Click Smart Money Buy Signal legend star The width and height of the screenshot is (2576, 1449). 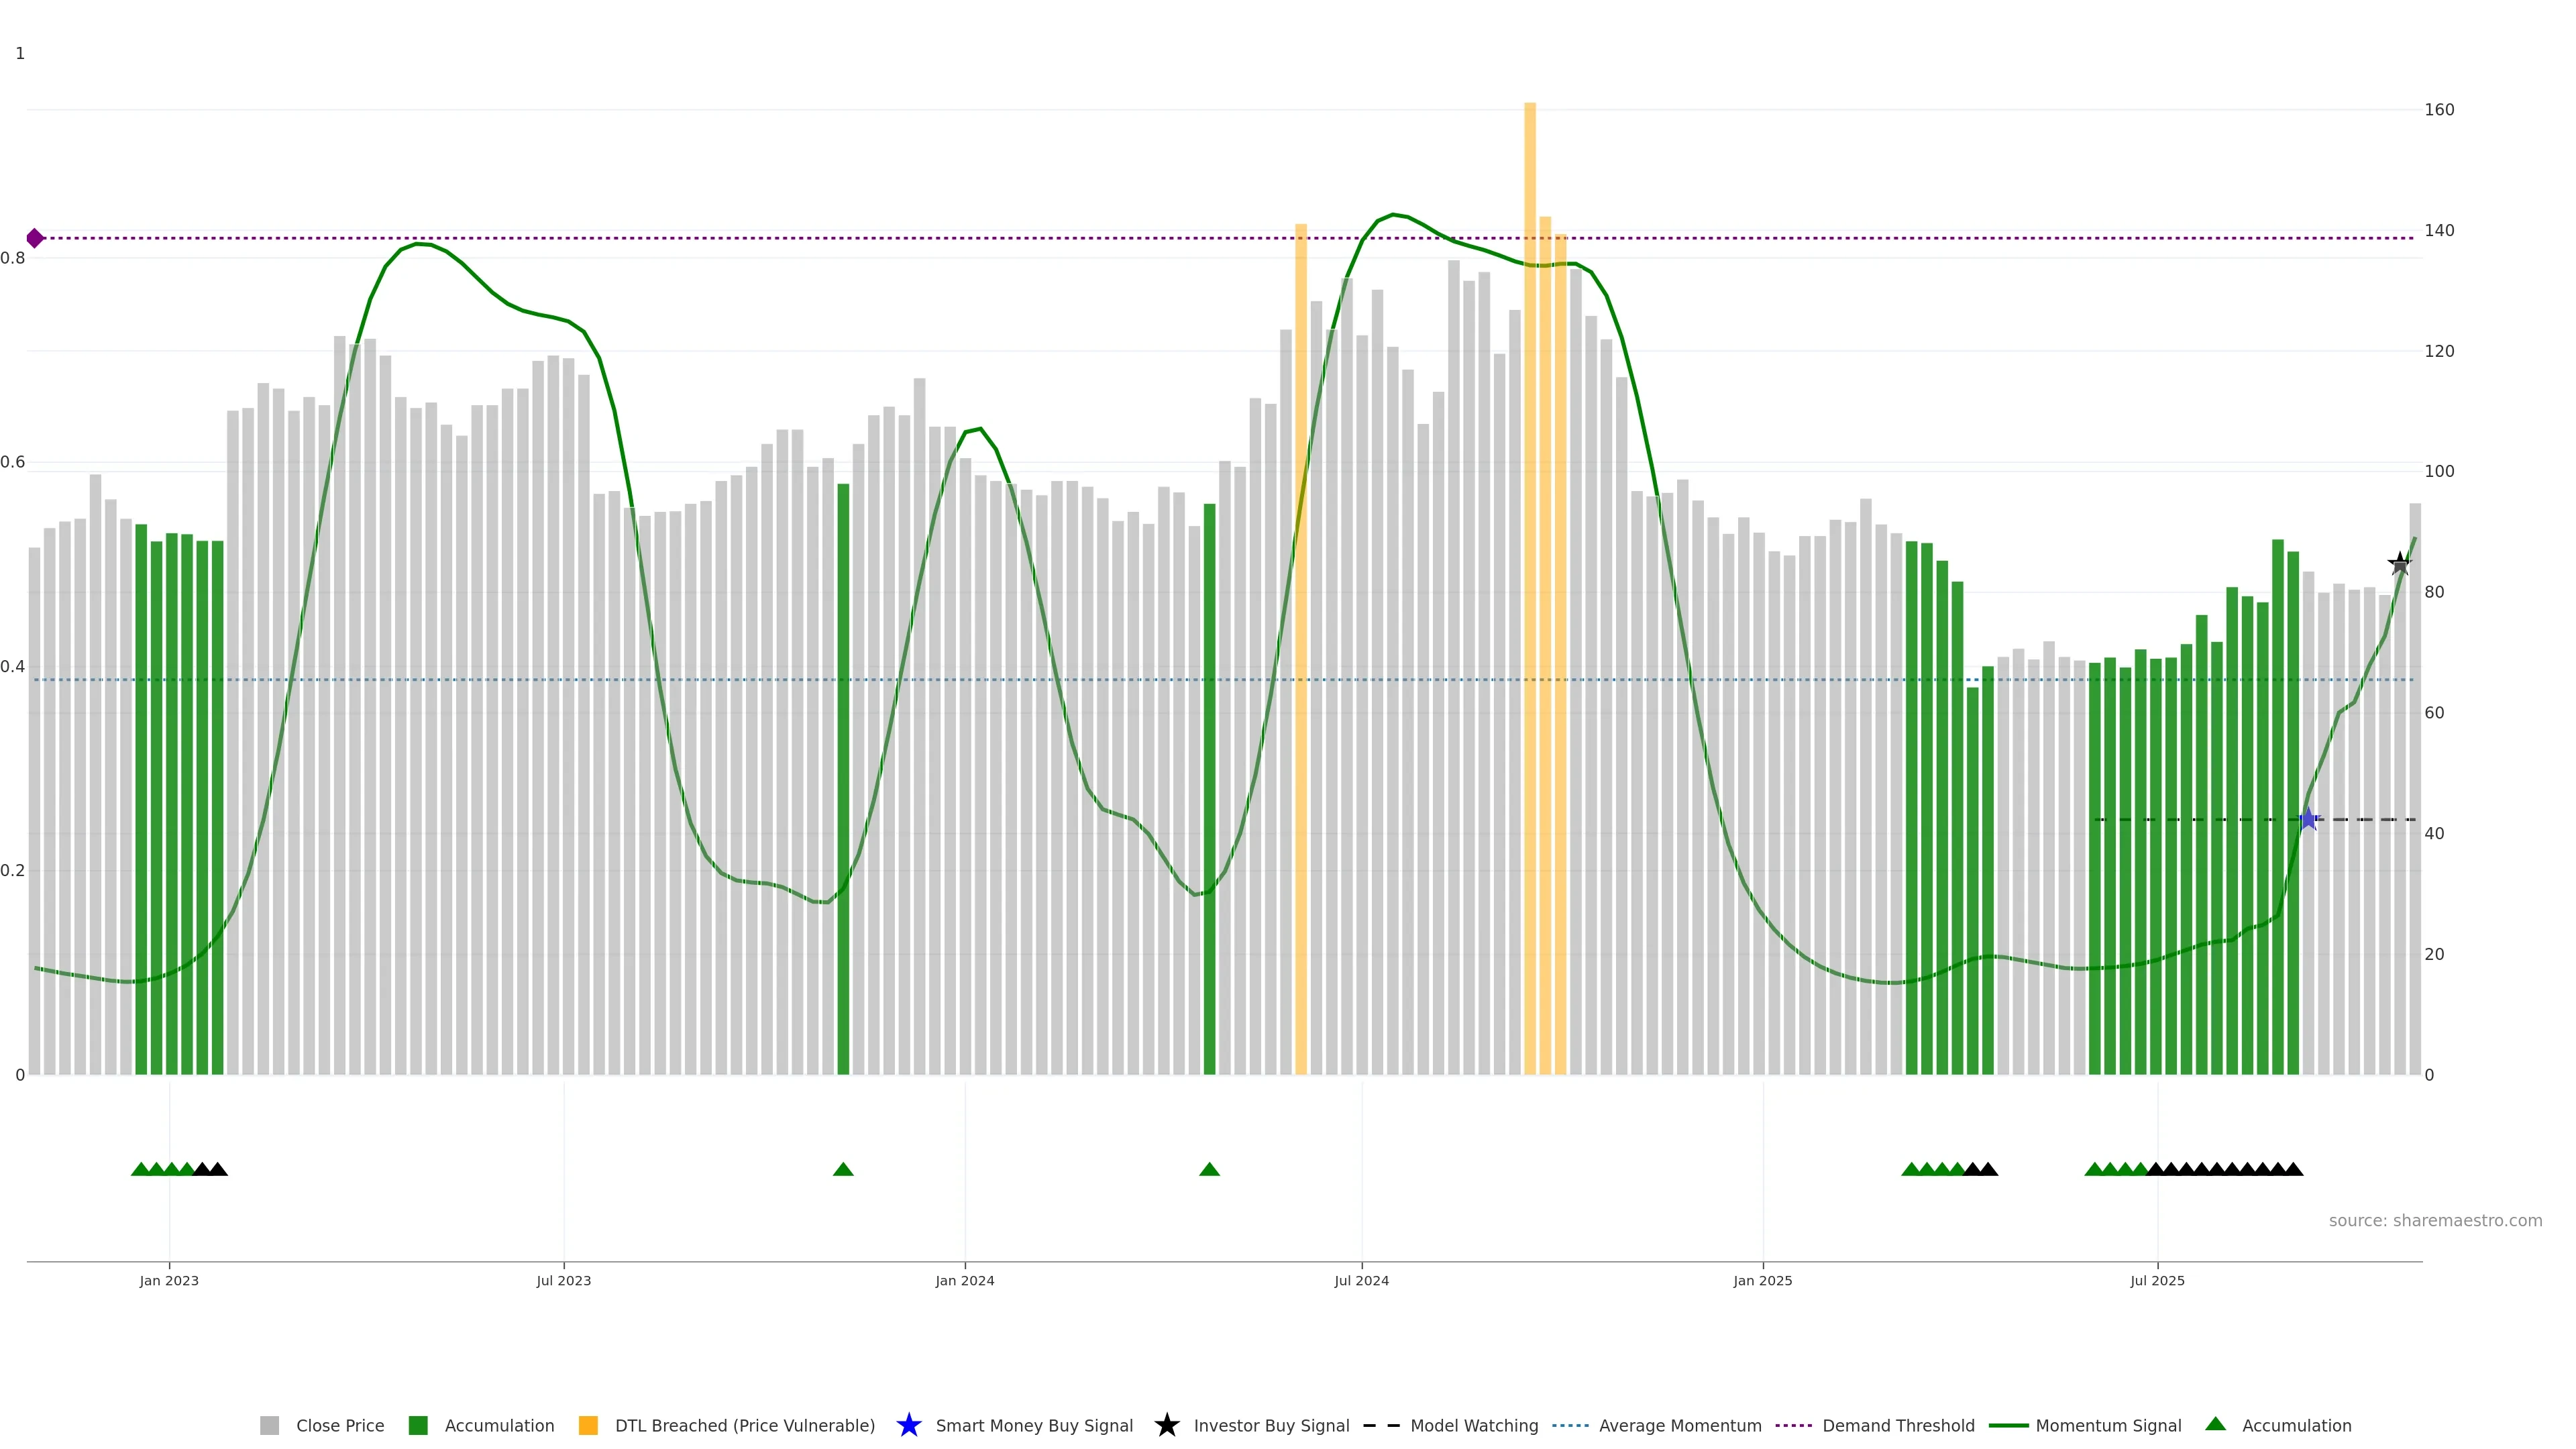click(909, 1425)
